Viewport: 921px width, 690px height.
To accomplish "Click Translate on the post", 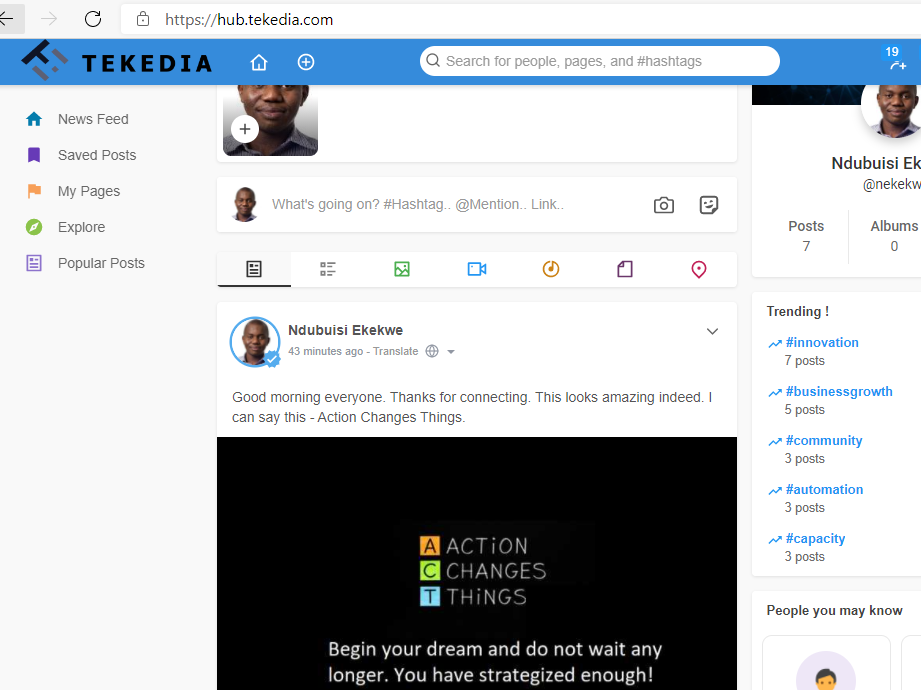I will (395, 352).
